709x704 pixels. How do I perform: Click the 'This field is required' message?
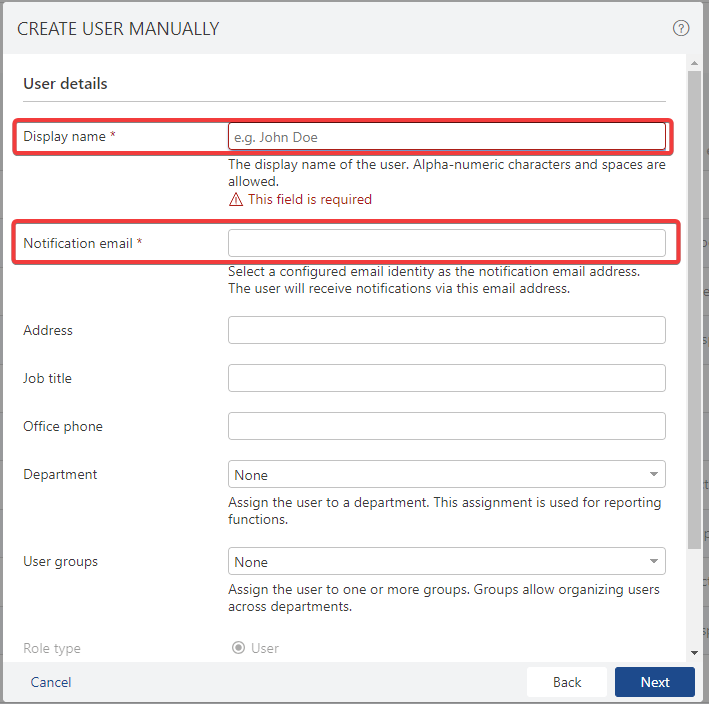click(310, 199)
